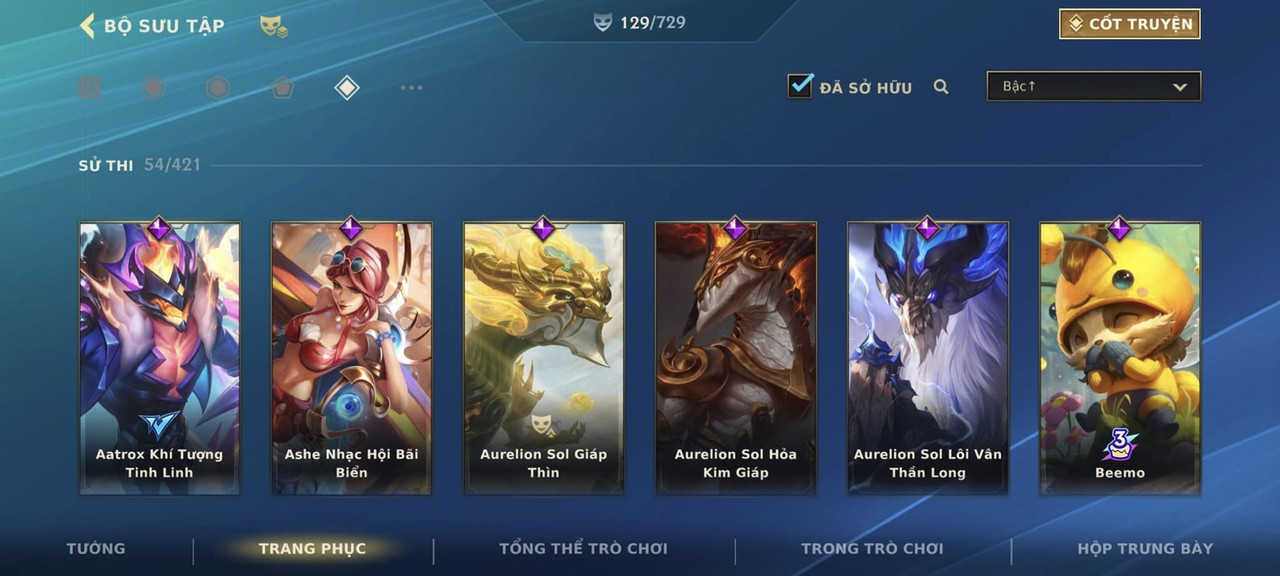This screenshot has width=1280, height=576.
Task: Open the Hộp Trưng Bày tab
Action: pyautogui.click(x=1145, y=548)
